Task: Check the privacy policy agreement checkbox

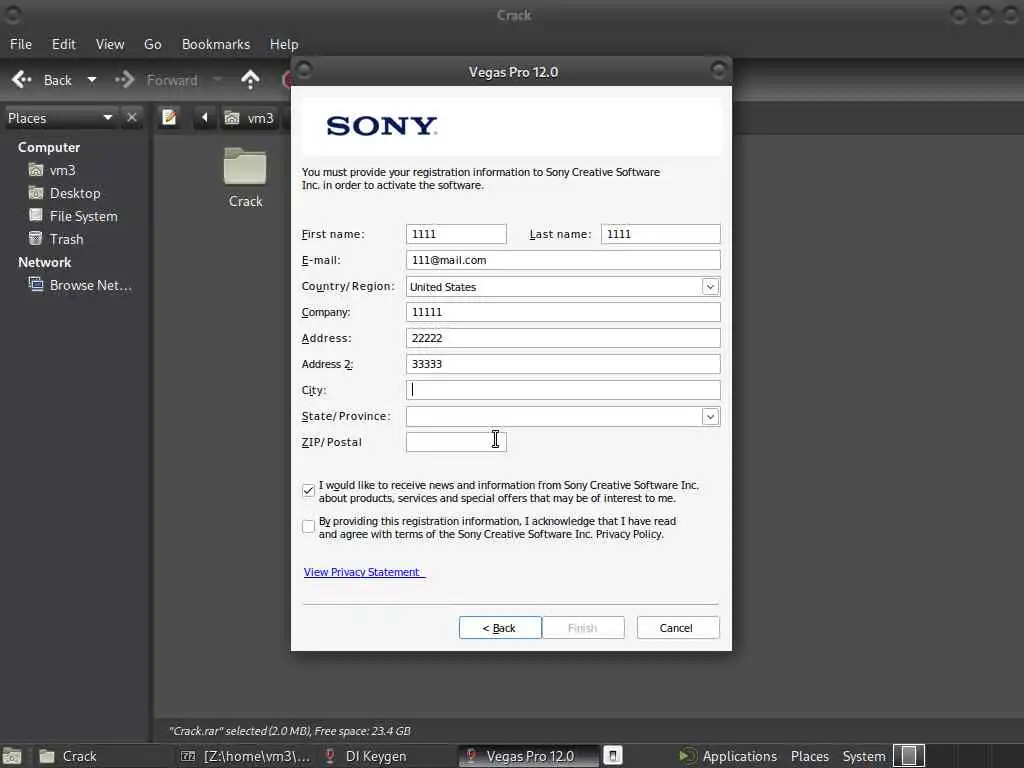Action: [308, 526]
